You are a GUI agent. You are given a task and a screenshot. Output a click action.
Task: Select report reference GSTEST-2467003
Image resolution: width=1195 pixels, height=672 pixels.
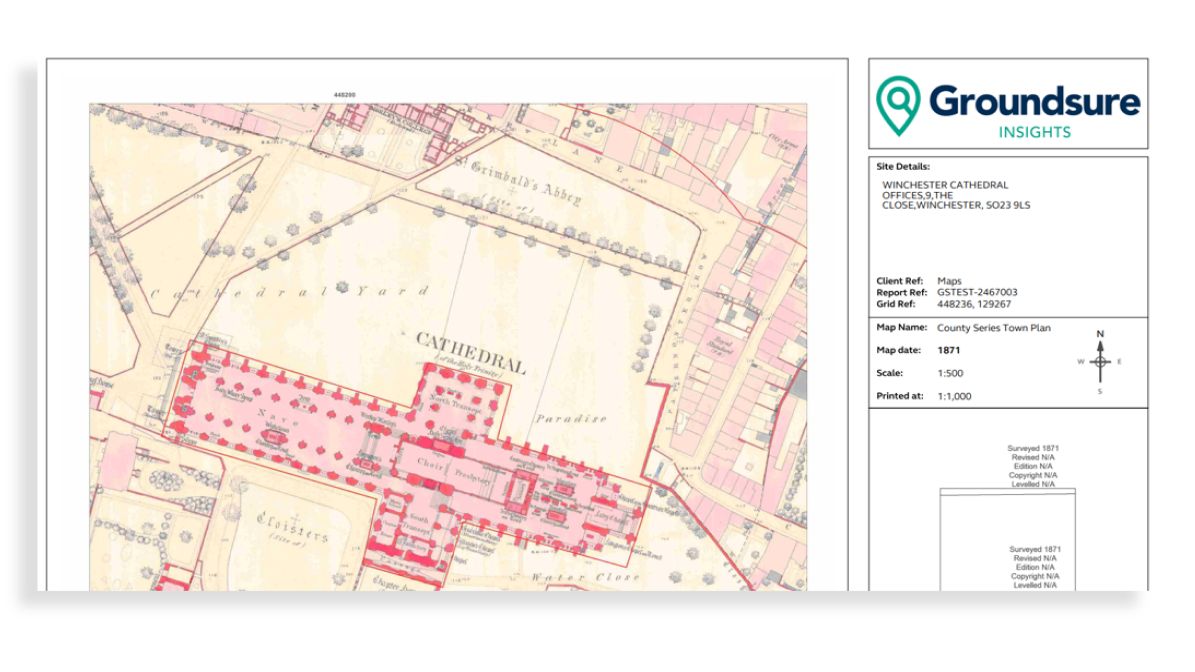point(977,292)
